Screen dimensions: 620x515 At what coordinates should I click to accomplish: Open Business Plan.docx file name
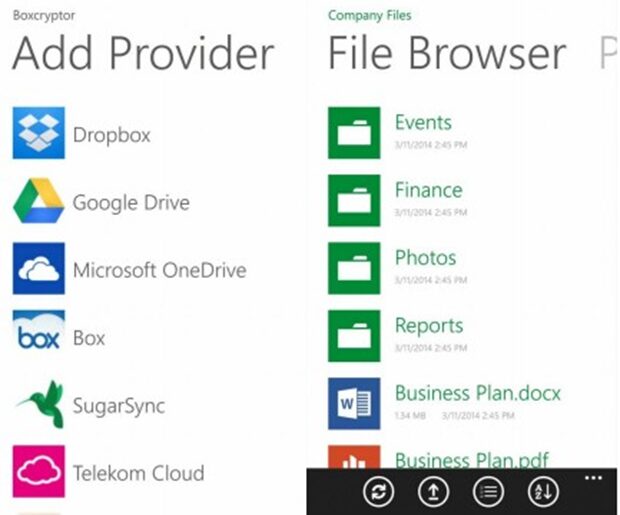coord(478,393)
